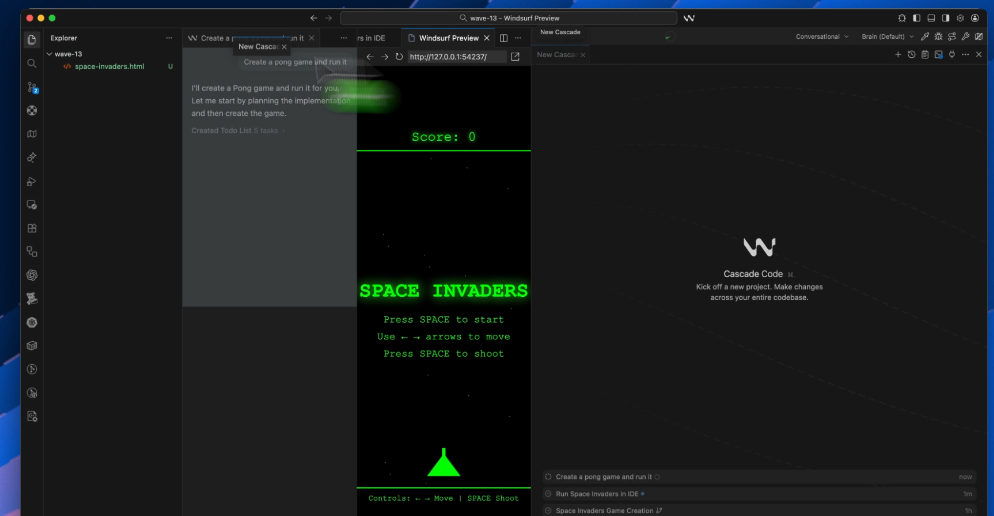Click the route icon in Cascade header
The image size is (994, 516).
952,37
